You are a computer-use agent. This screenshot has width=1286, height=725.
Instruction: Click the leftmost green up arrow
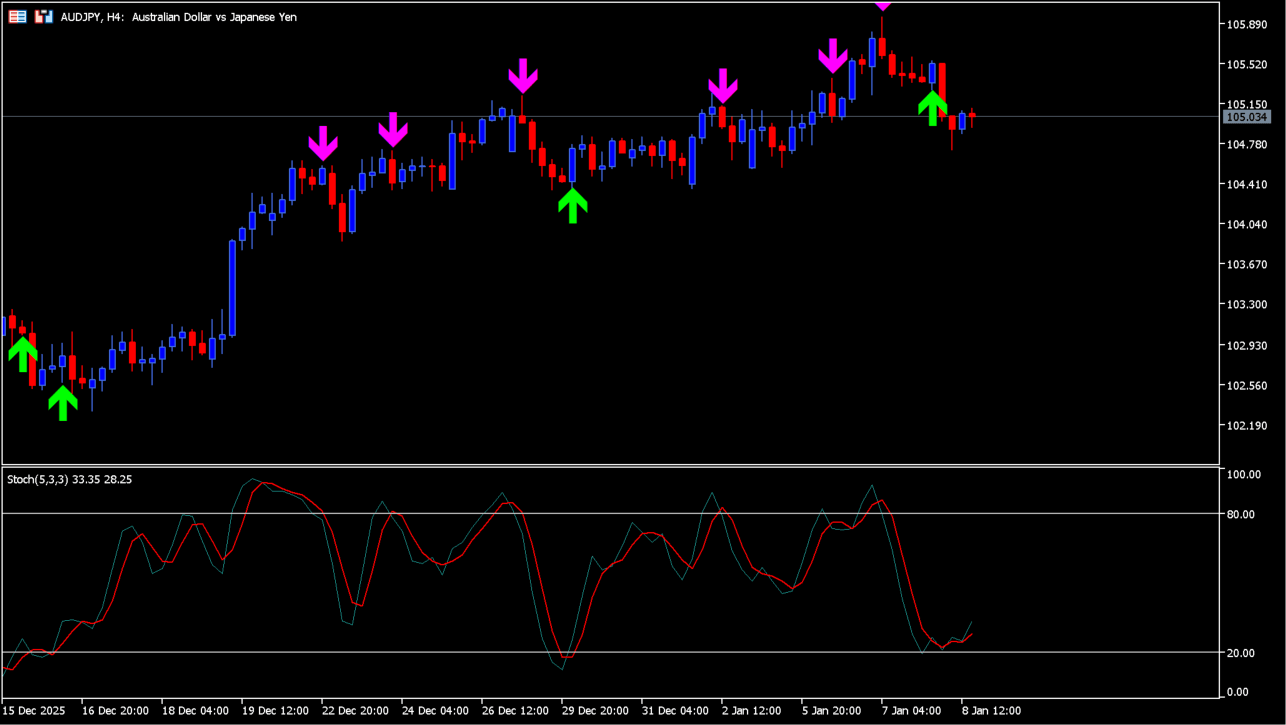[x=22, y=354]
